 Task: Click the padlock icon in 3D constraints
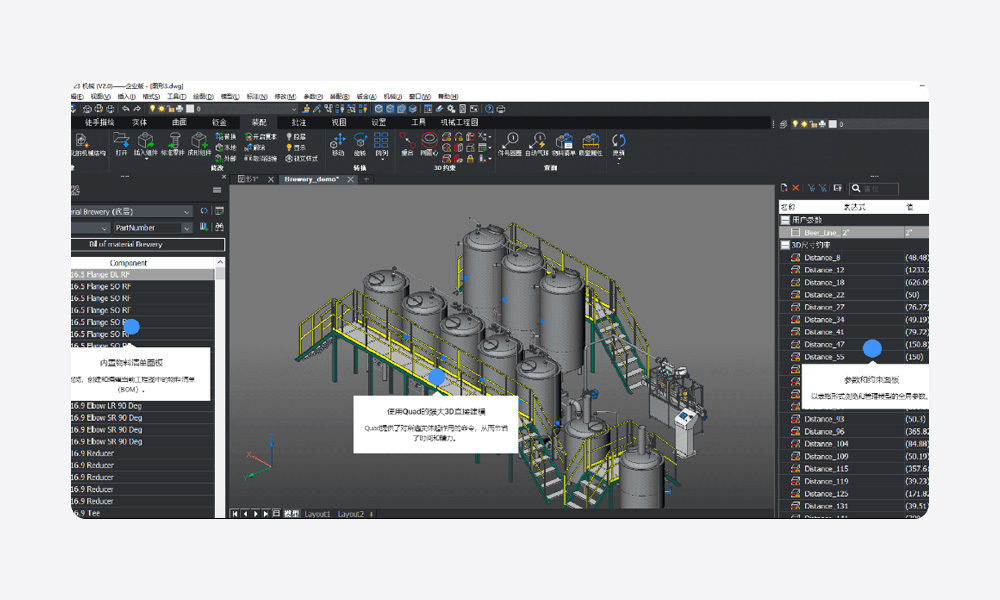click(470, 159)
